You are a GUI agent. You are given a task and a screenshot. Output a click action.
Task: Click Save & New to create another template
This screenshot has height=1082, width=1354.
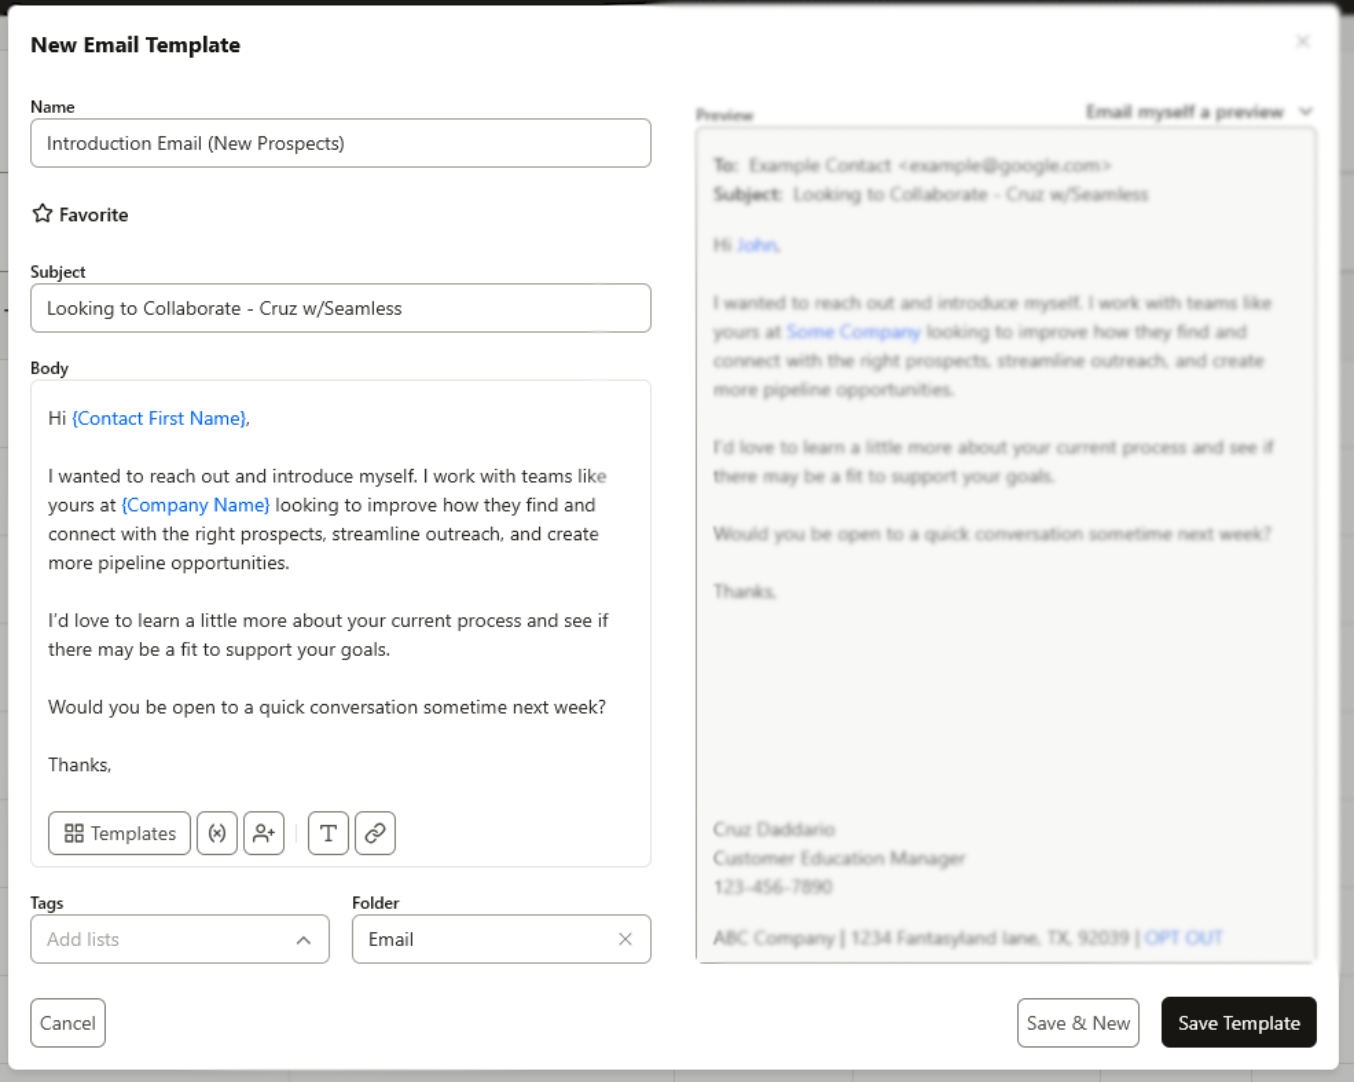coord(1078,1022)
